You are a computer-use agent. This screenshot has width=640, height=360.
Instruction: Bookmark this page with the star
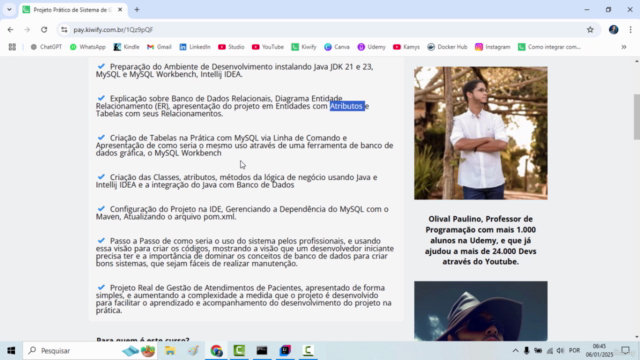(590, 29)
